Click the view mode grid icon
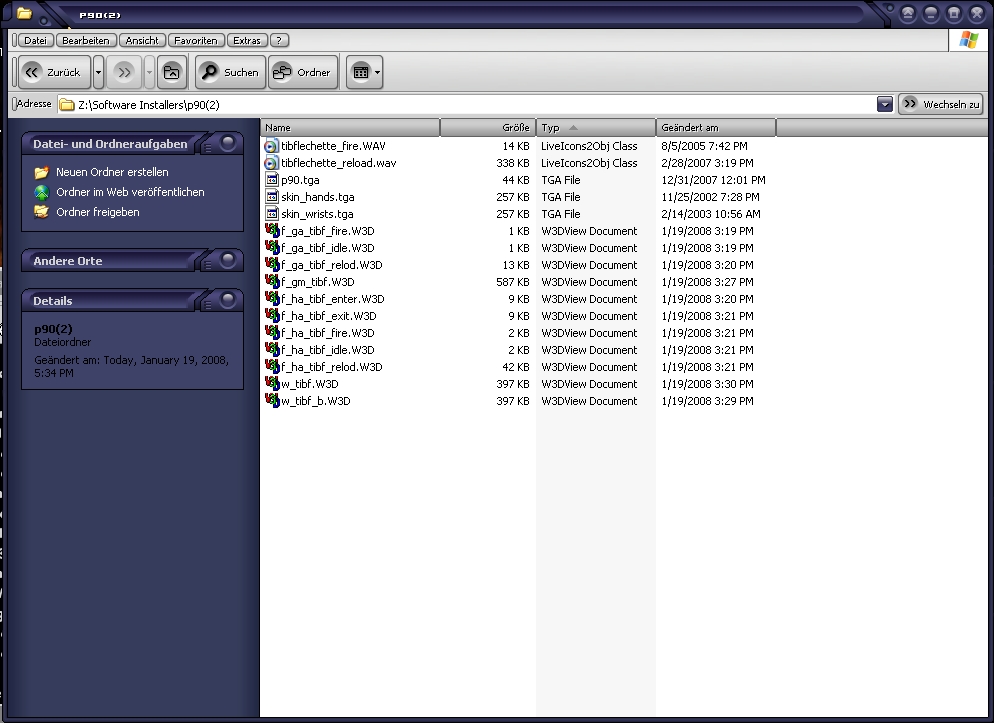994x723 pixels. (x=361, y=72)
